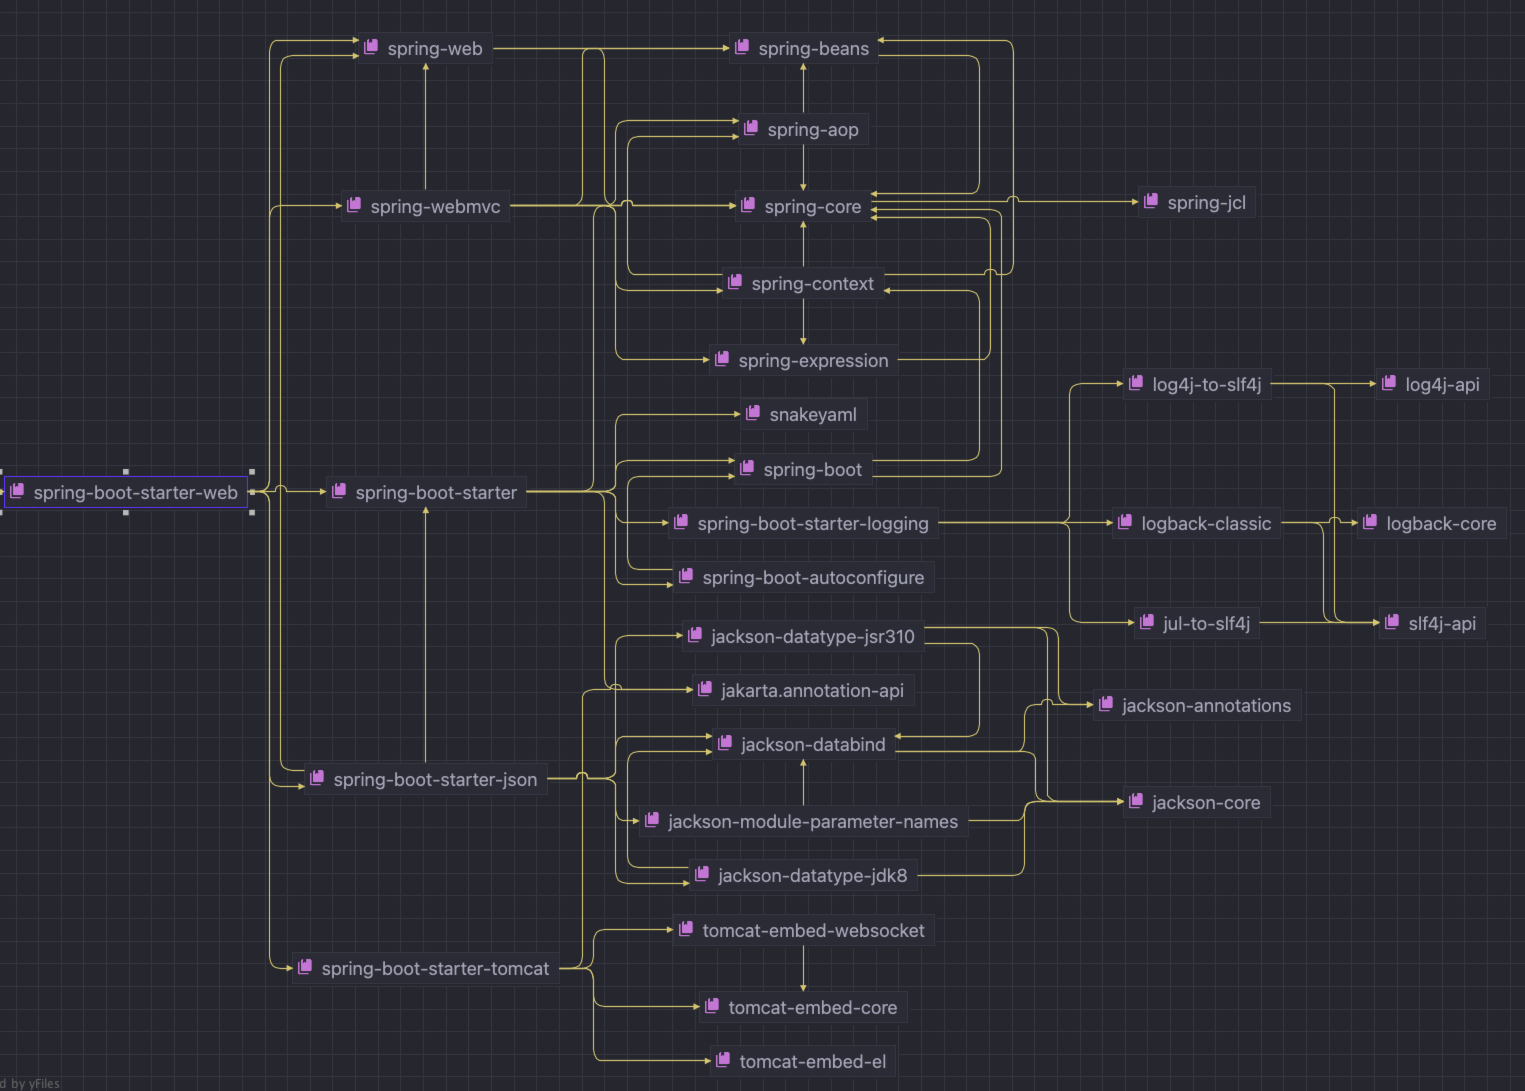Click the library icon beside spring-web
The width and height of the screenshot is (1525, 1091).
pos(371,47)
